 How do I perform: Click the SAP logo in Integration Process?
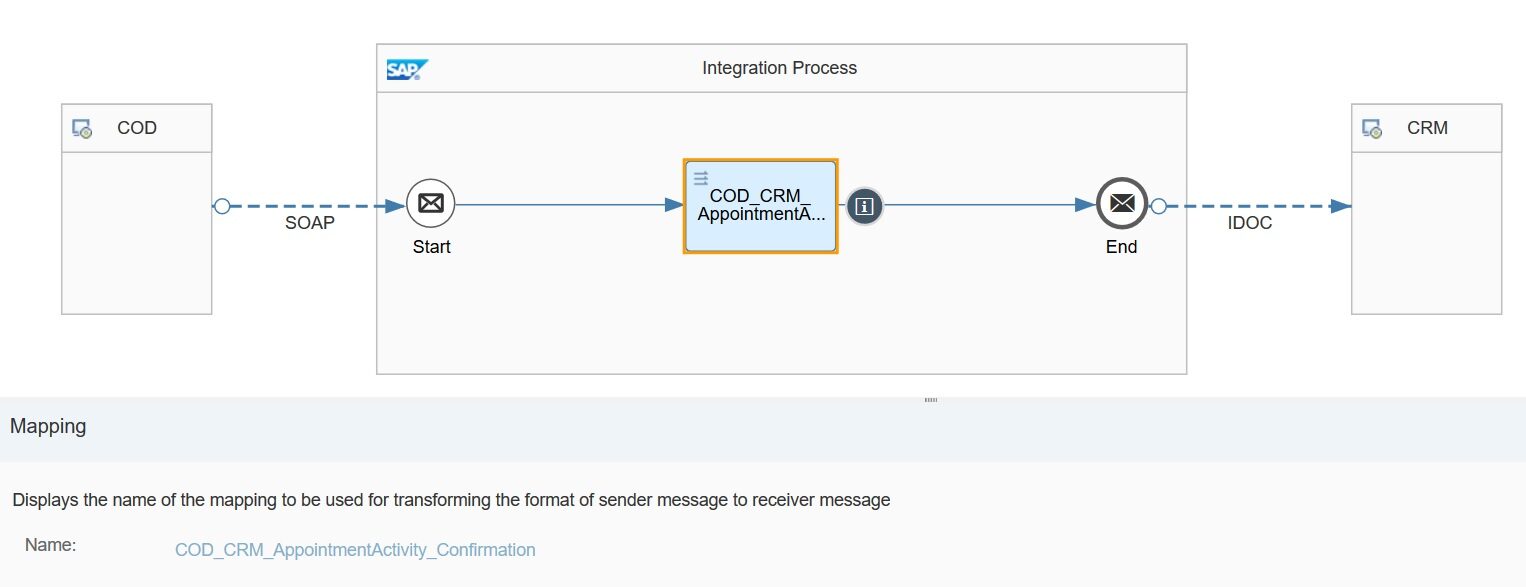click(407, 70)
